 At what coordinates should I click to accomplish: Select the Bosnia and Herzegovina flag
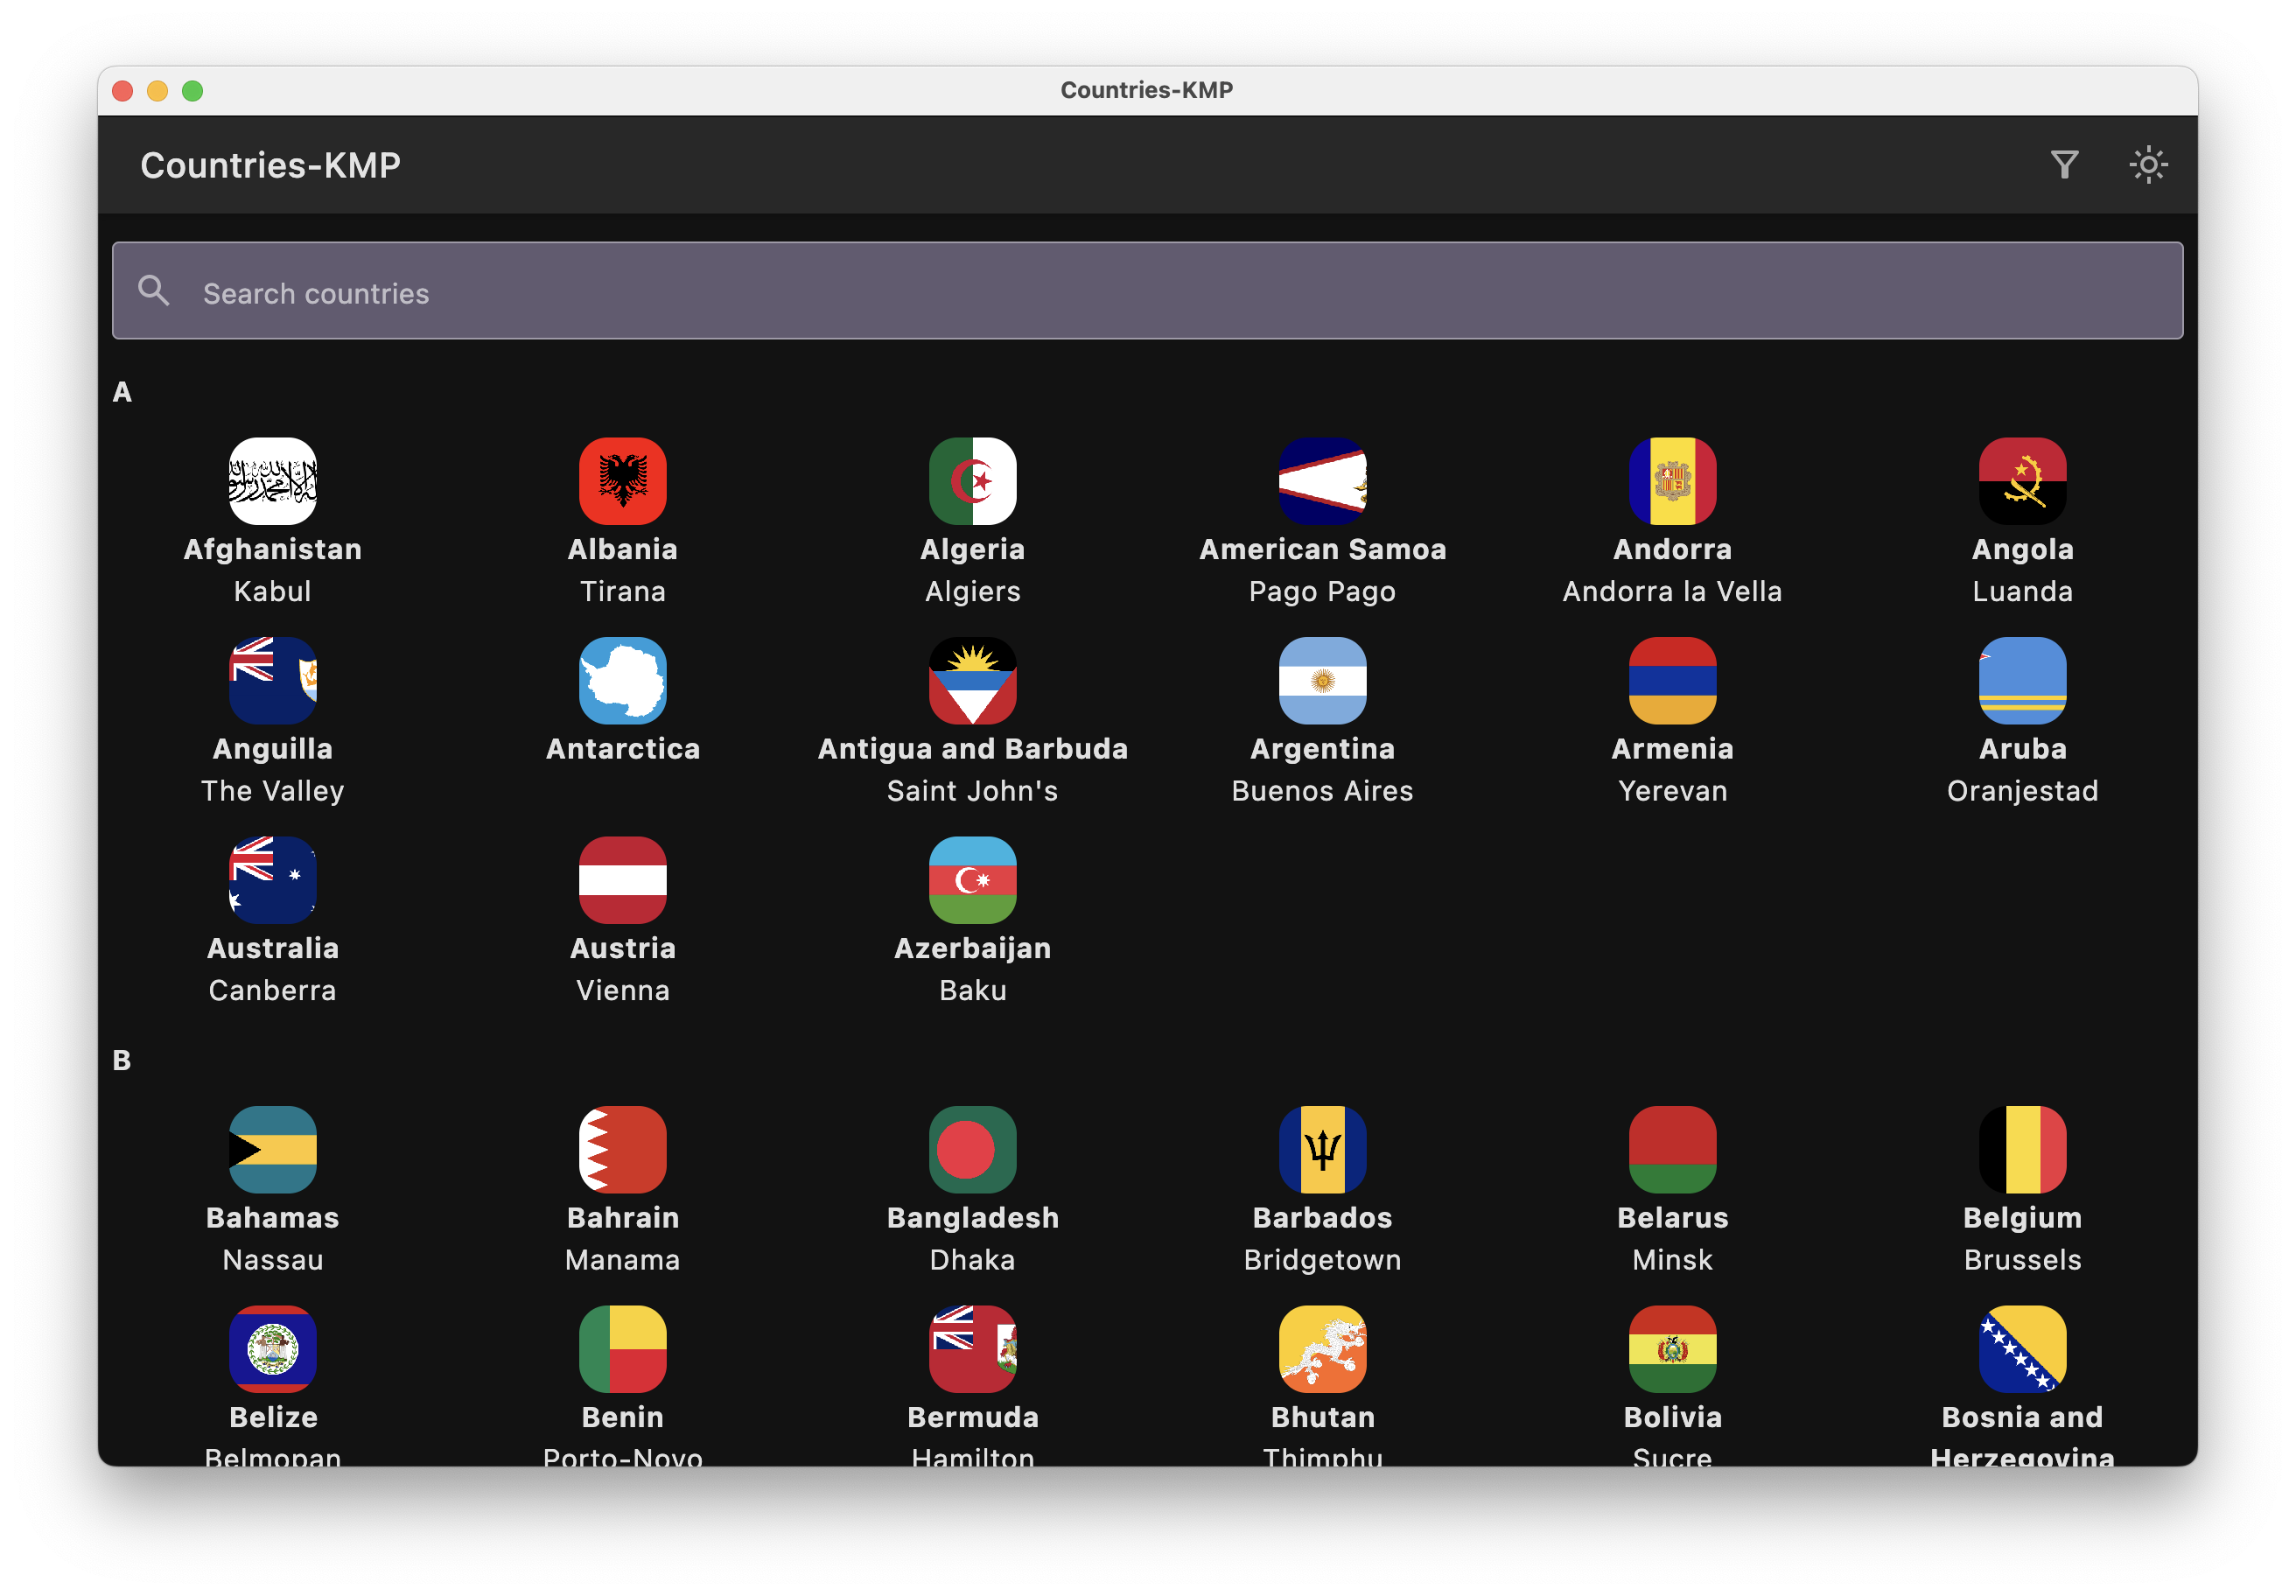tap(2023, 1349)
